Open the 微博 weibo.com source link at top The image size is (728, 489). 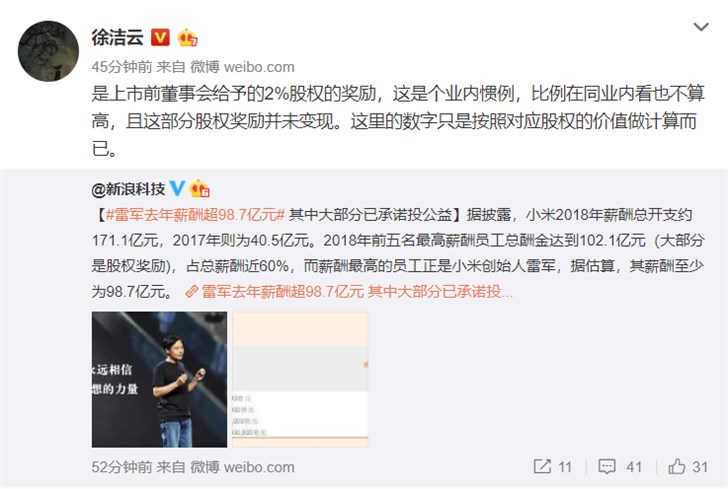pos(242,67)
